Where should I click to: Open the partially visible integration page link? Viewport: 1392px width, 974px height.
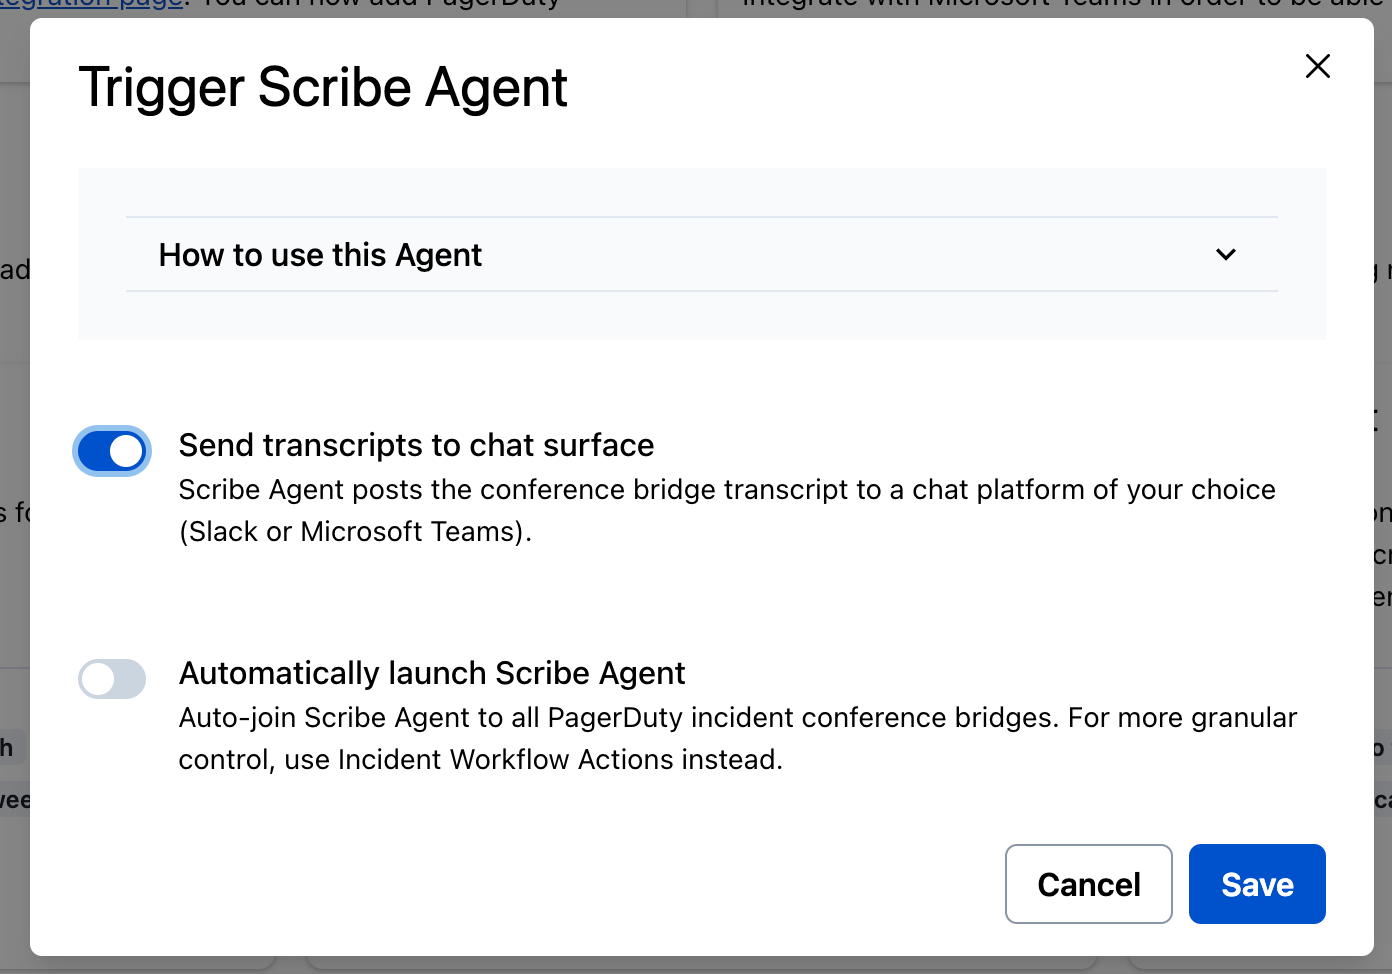(92, 5)
